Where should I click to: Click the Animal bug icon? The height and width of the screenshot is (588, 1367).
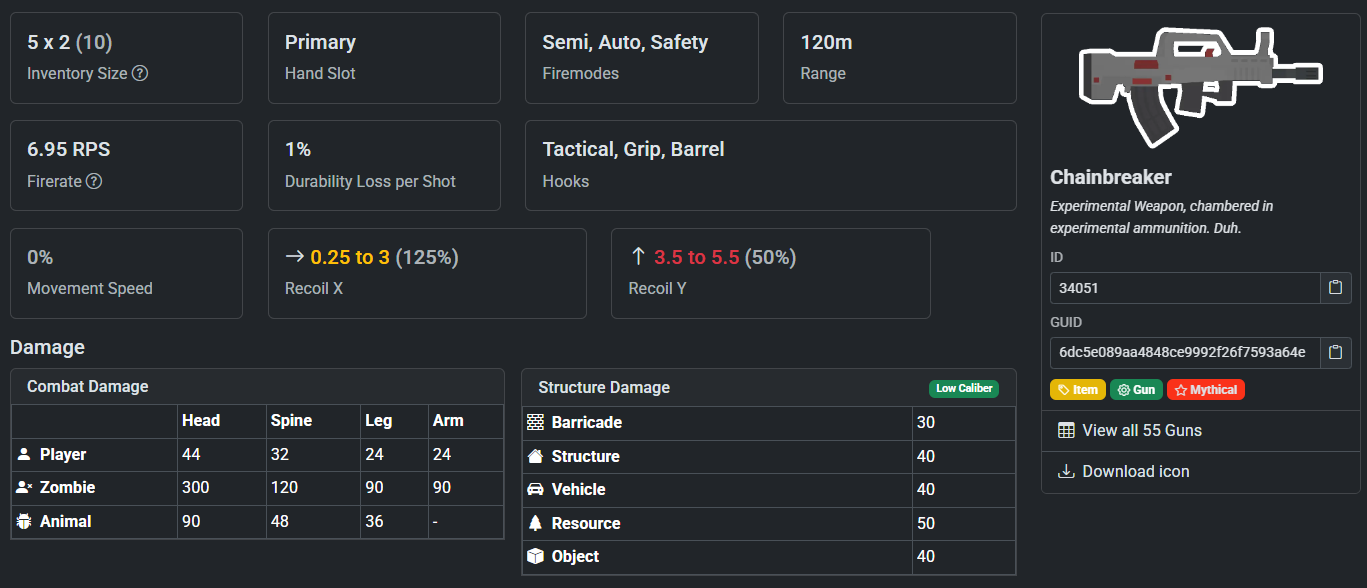click(x=25, y=521)
